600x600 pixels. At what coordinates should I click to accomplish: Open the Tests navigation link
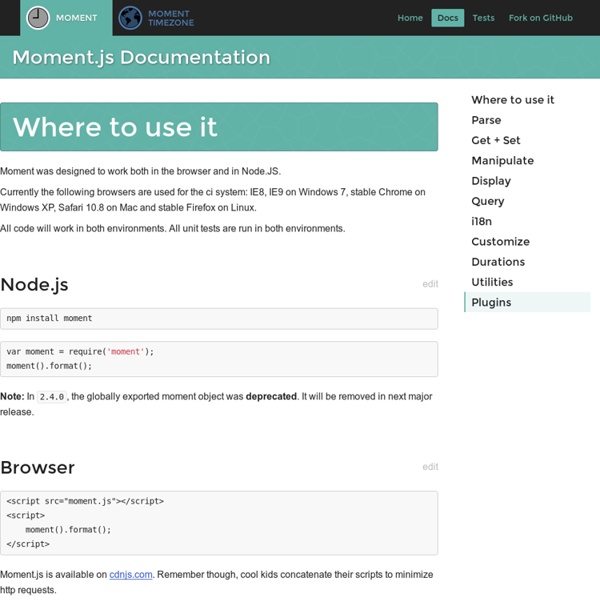(x=483, y=18)
